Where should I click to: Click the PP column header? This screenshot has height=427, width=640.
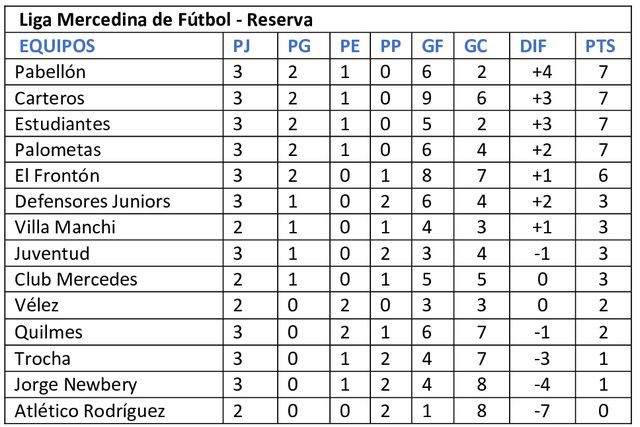point(390,45)
